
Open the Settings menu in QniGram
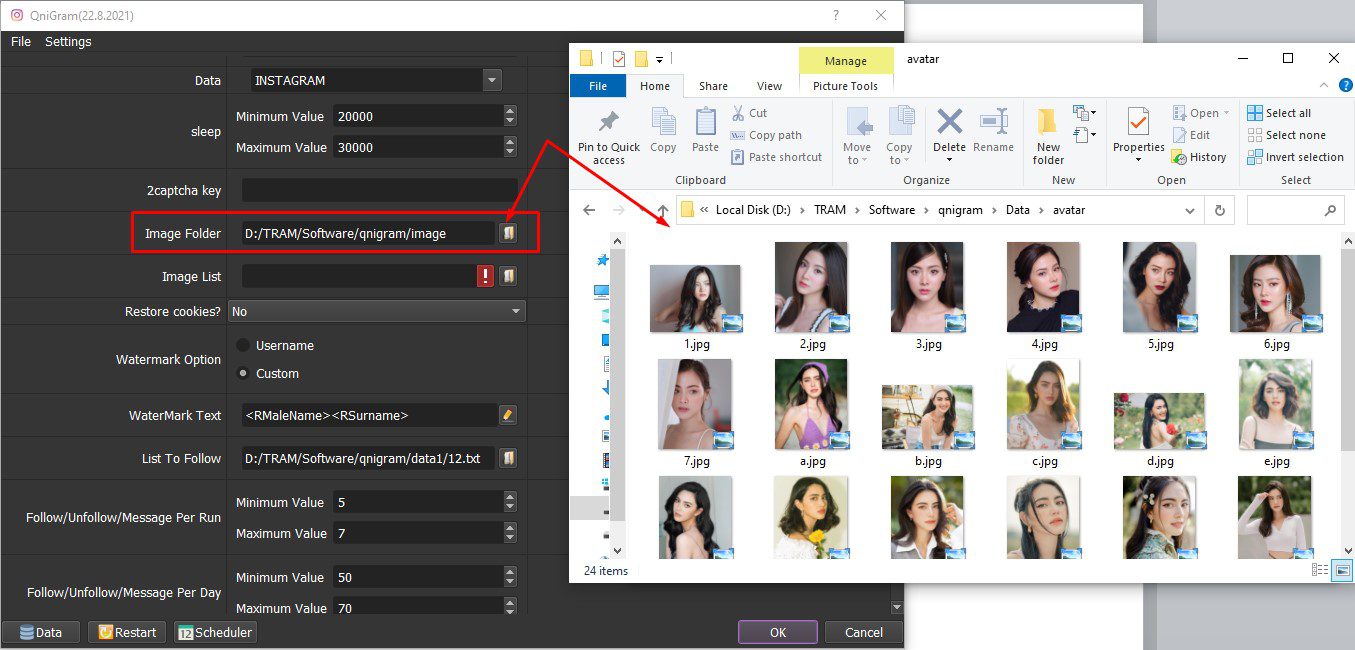(x=68, y=41)
